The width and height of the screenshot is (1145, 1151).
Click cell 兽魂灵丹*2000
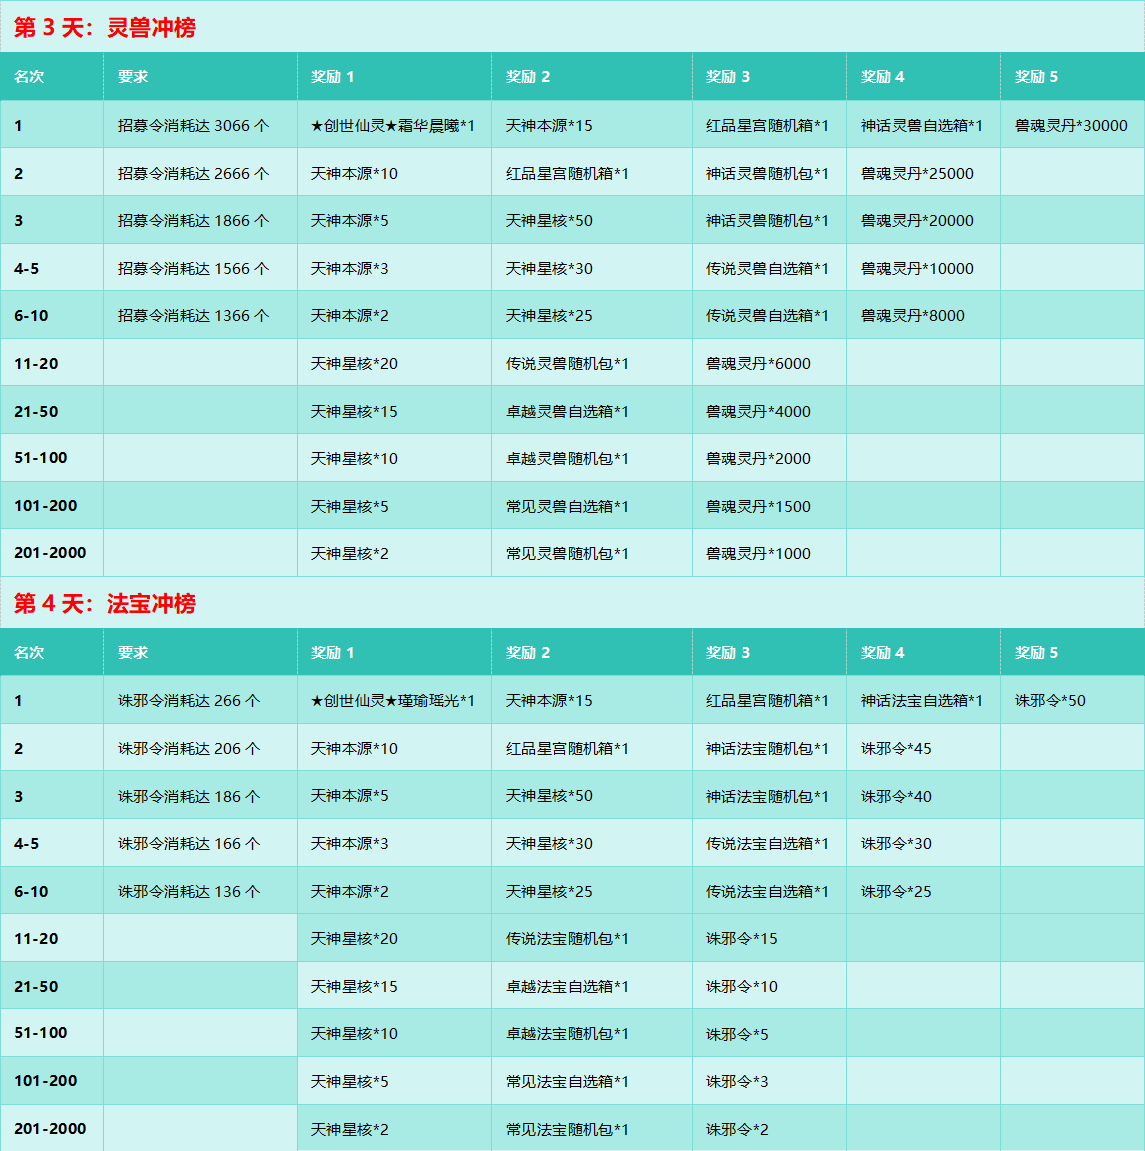pos(758,459)
